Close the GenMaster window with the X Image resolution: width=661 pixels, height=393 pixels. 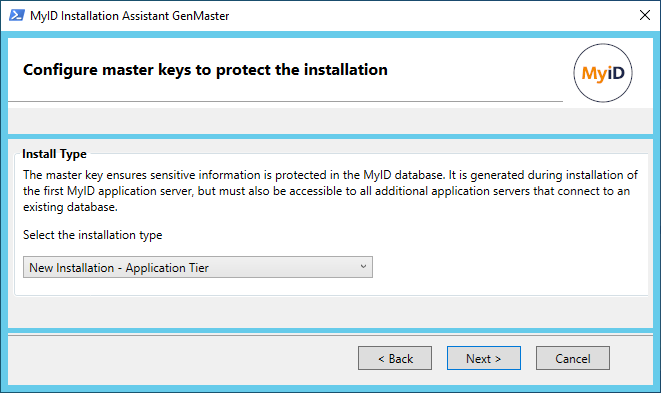pyautogui.click(x=645, y=15)
